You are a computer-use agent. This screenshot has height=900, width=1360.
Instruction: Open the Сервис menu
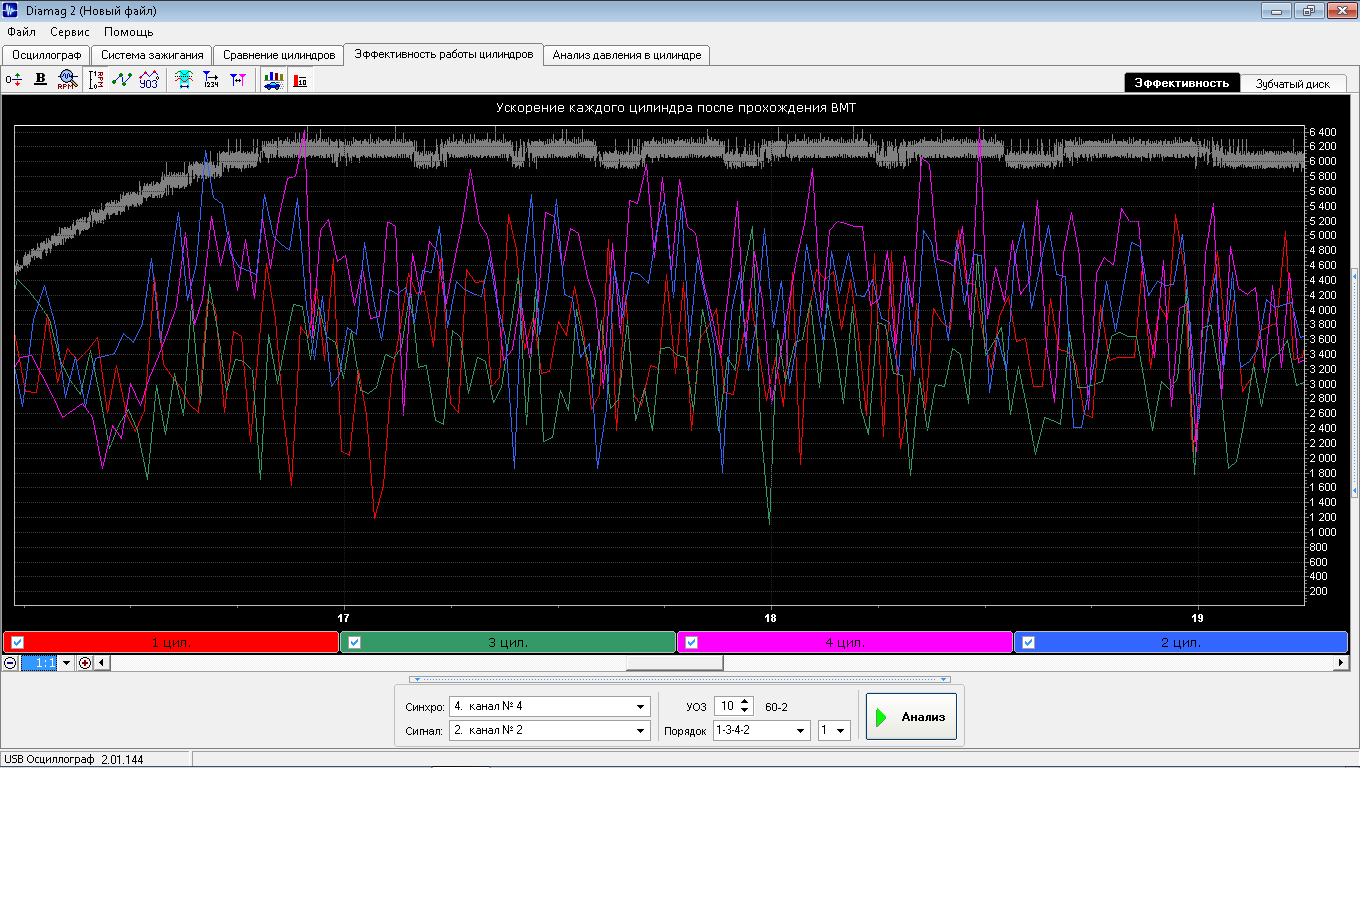[70, 32]
